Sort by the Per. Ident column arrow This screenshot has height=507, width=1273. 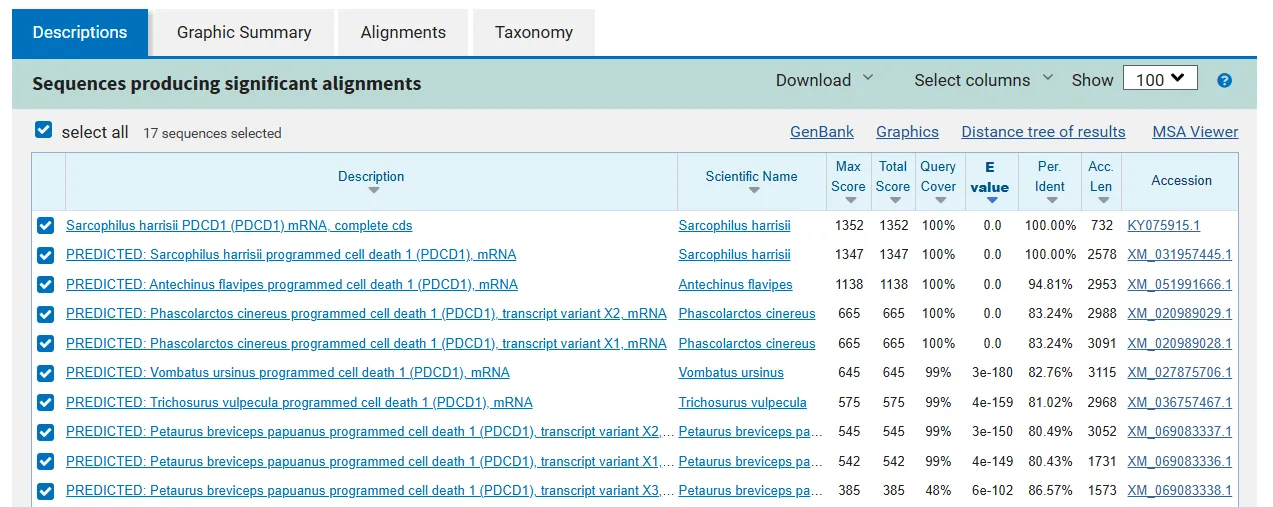[x=1051, y=200]
